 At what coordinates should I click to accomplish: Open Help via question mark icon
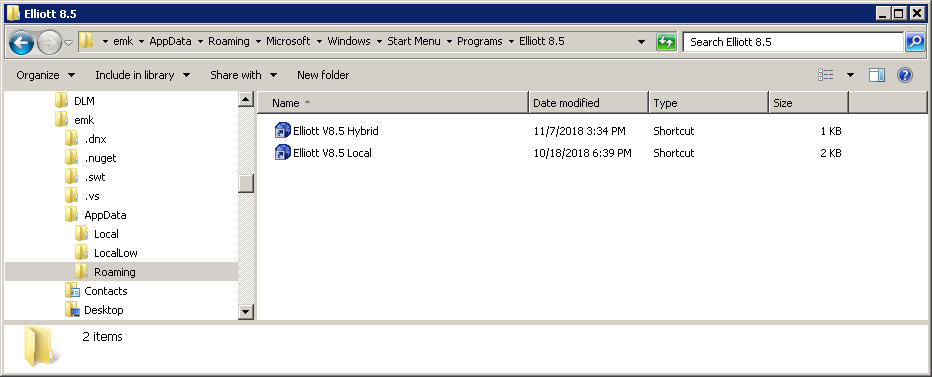click(905, 75)
